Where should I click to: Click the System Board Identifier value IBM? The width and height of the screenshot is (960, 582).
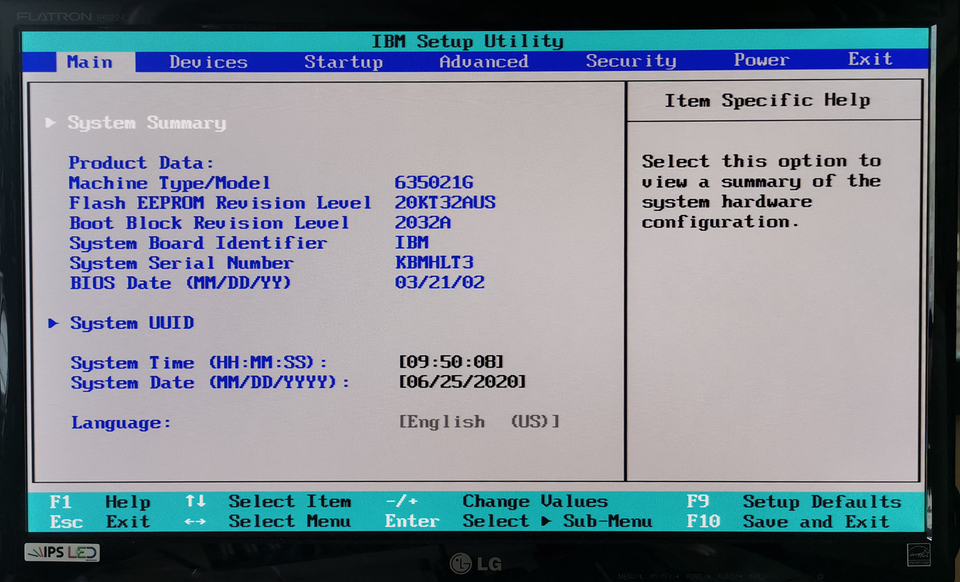tap(411, 242)
